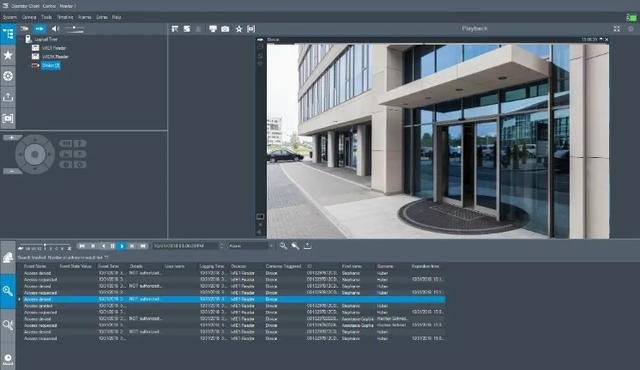The width and height of the screenshot is (640, 370).
Task: Toggle the highlighted blue playback mode button
Action: [x=40, y=29]
